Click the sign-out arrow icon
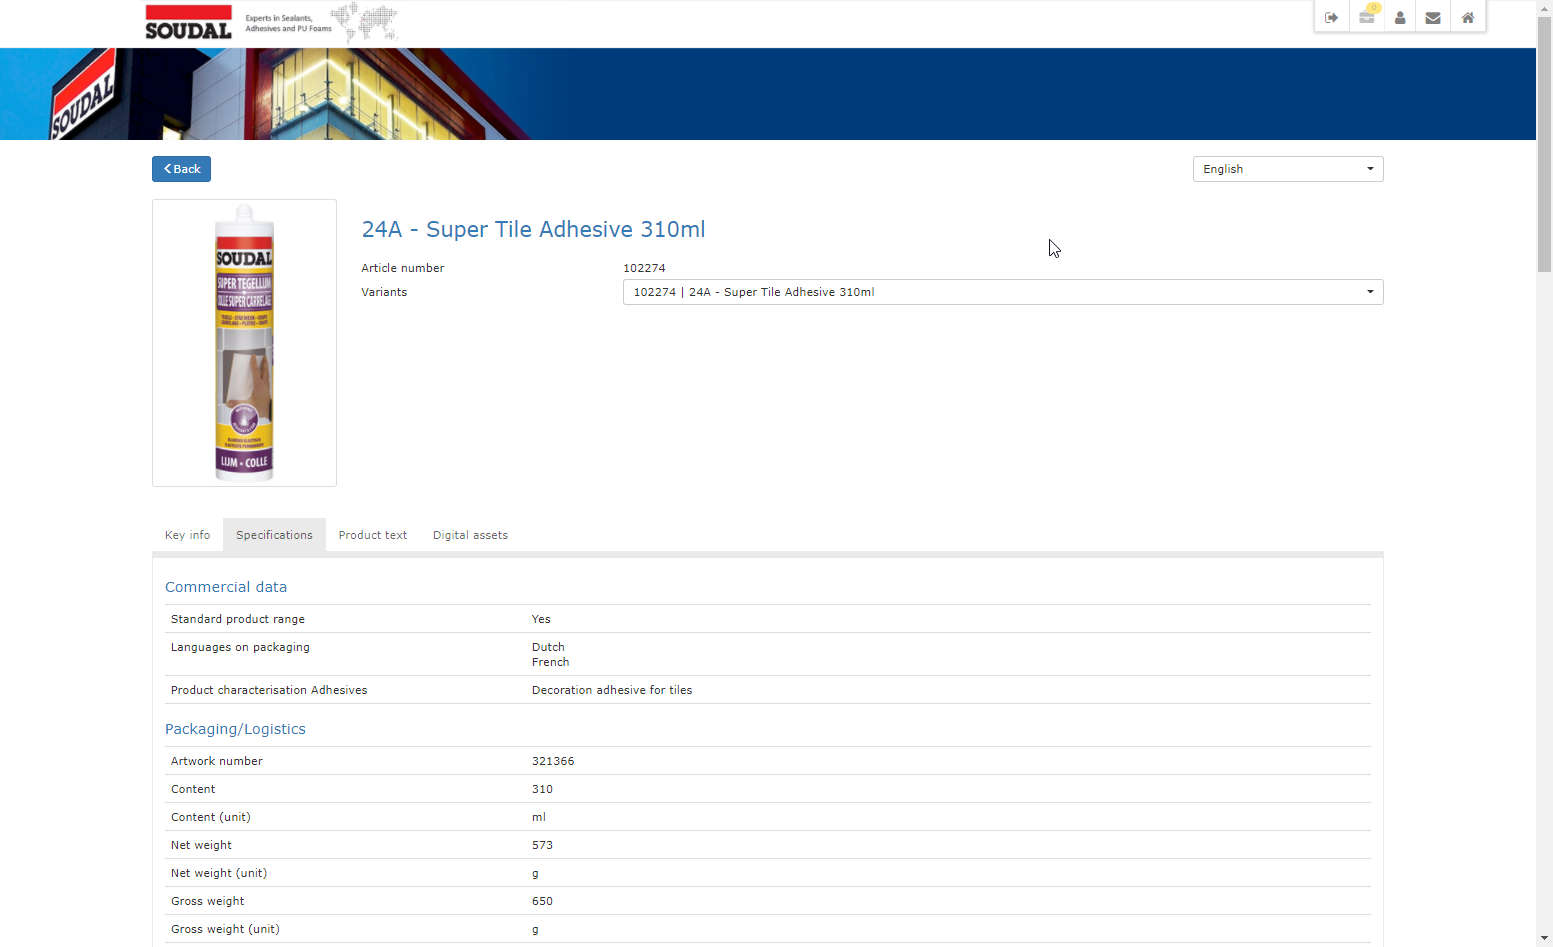The height and width of the screenshot is (947, 1553). point(1331,17)
